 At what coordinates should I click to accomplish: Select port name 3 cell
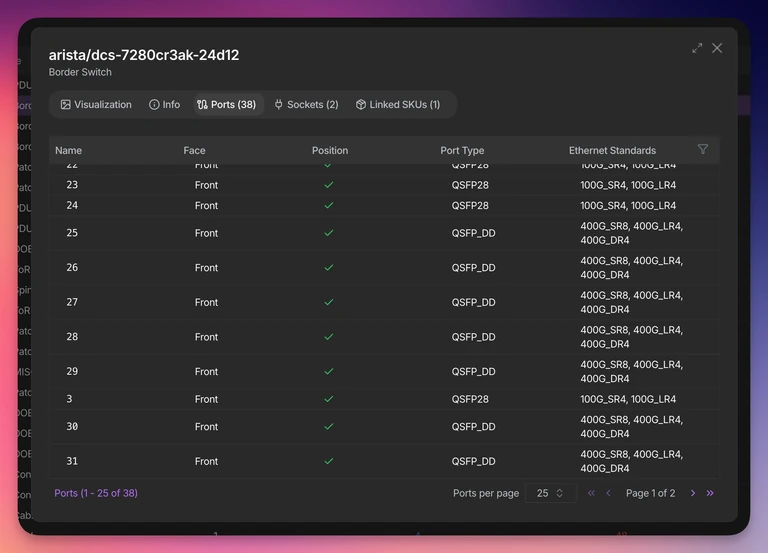[x=69, y=399]
